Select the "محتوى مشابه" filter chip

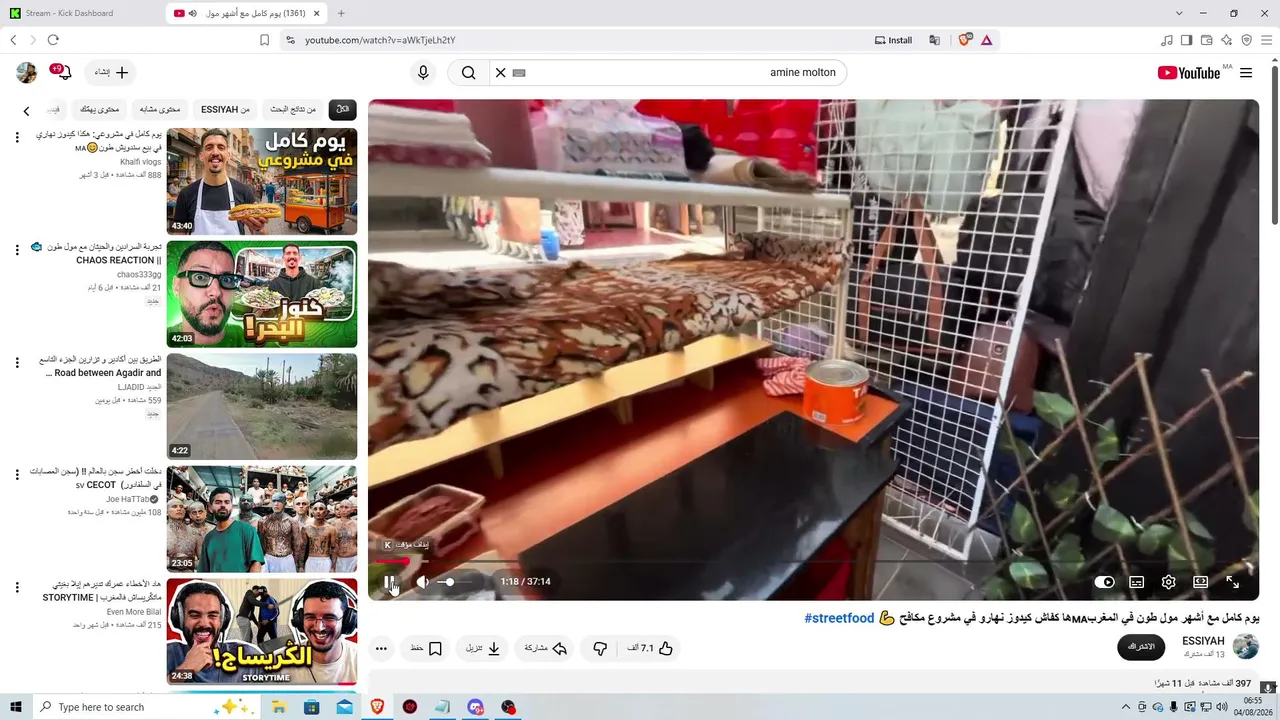click(x=160, y=110)
